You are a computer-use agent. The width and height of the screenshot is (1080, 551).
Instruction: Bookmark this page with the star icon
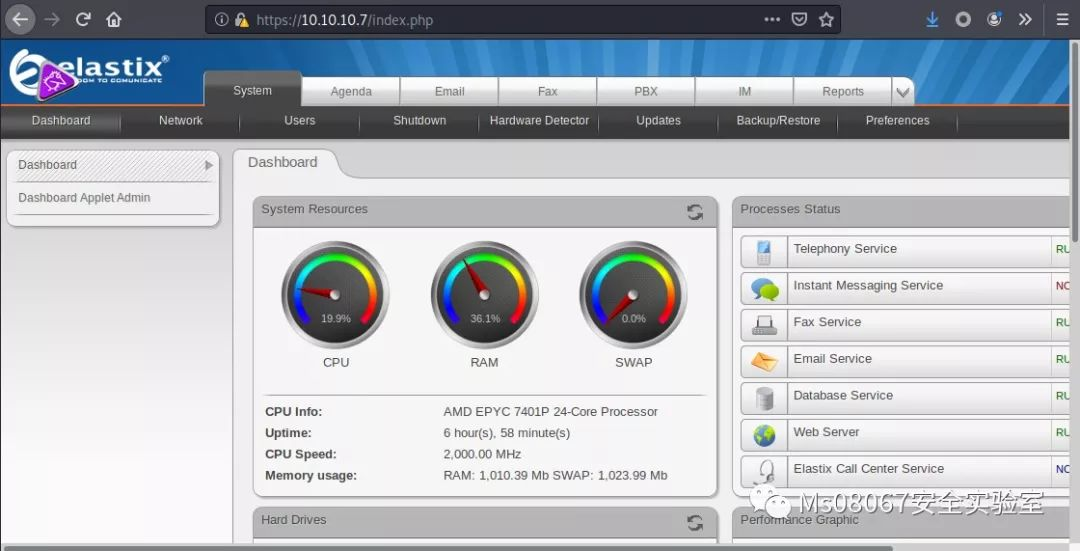826,19
